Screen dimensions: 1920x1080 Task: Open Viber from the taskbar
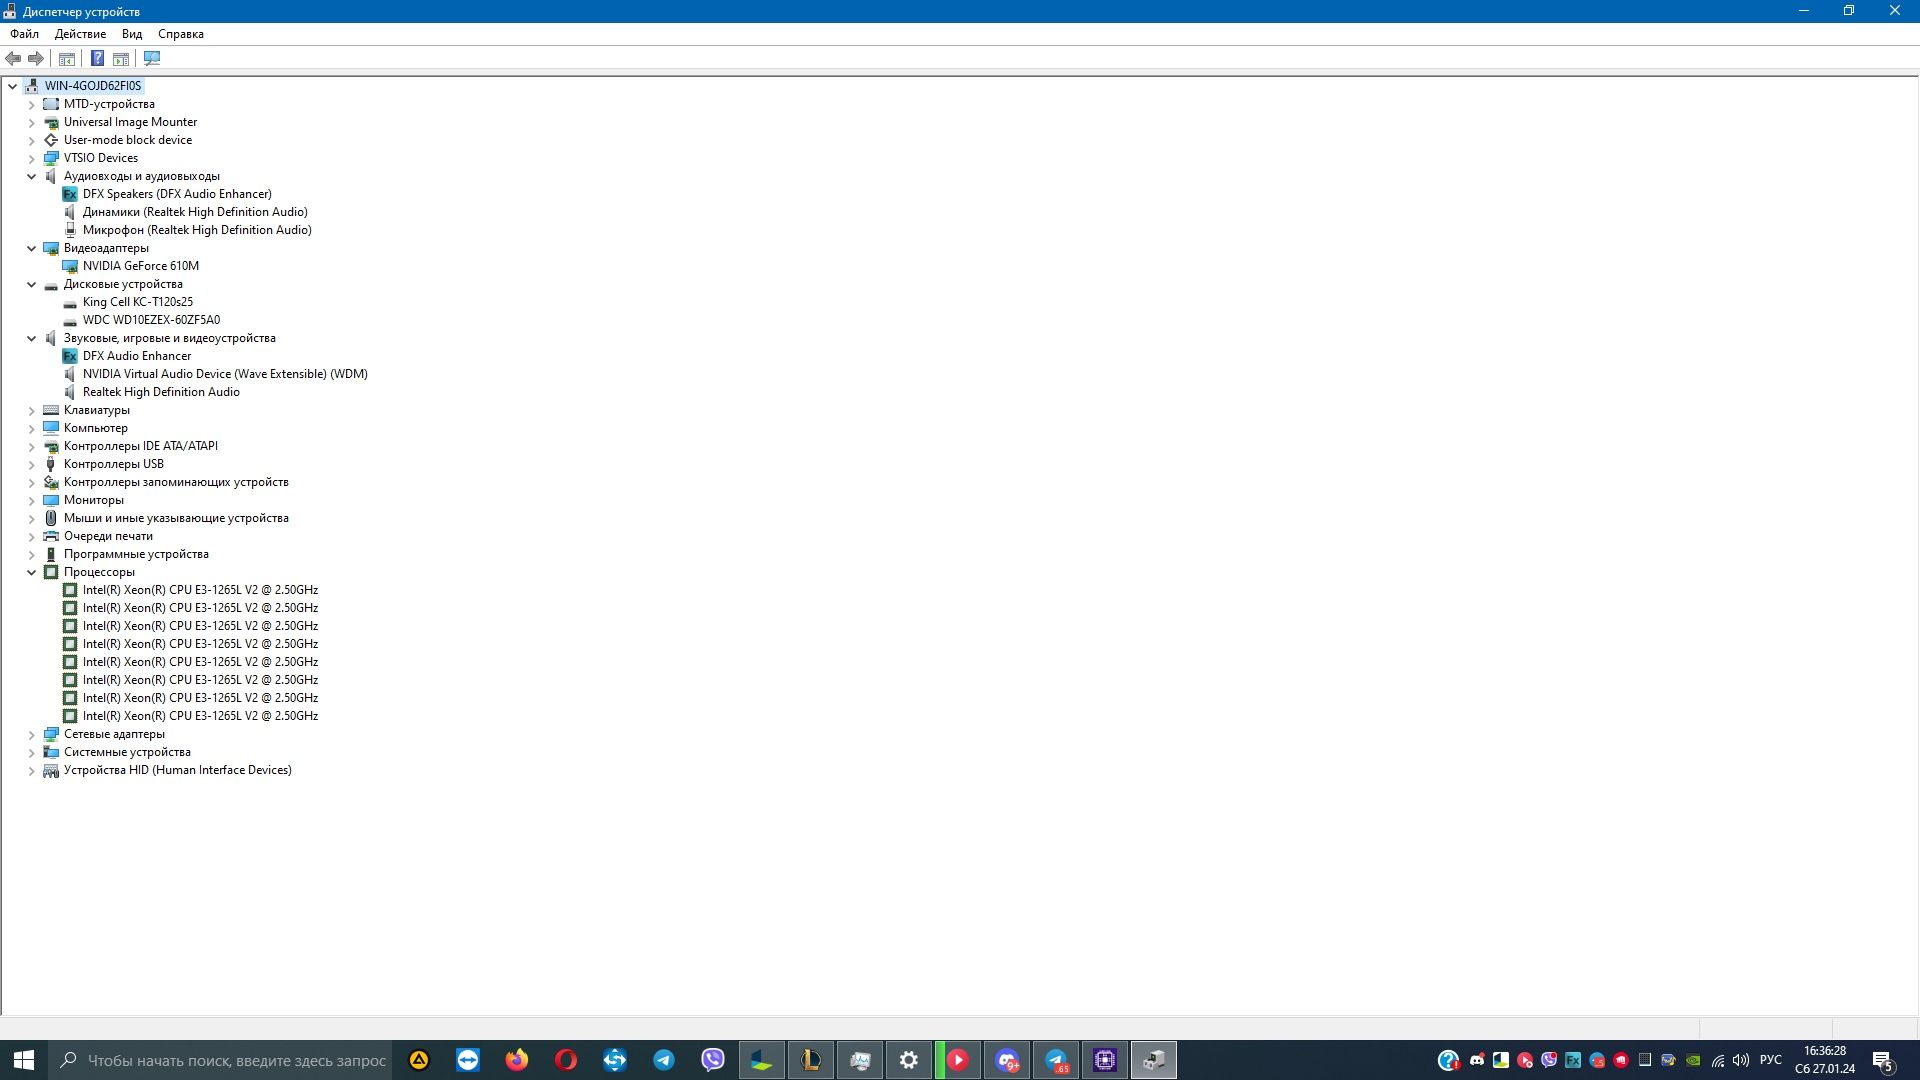coord(713,1060)
